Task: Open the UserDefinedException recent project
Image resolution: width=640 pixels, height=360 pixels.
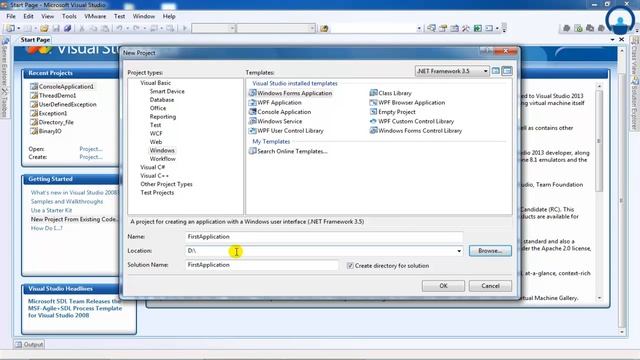Action: coord(63,104)
